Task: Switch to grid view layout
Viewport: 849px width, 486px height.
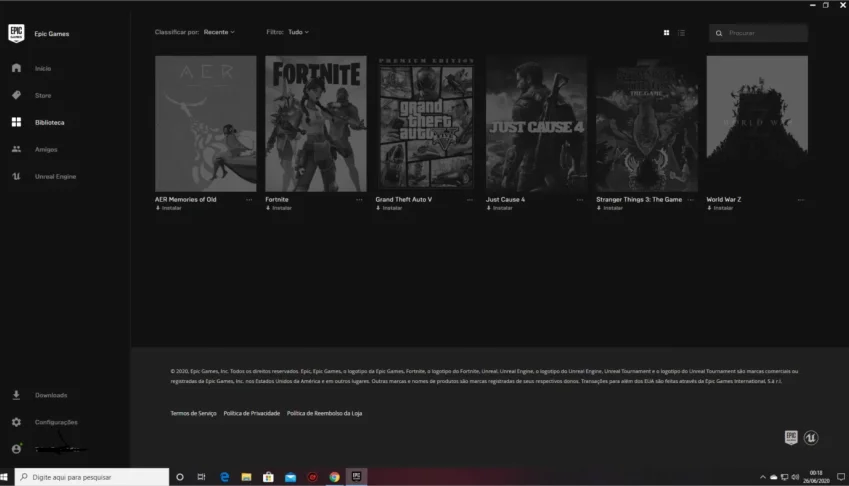Action: [667, 33]
